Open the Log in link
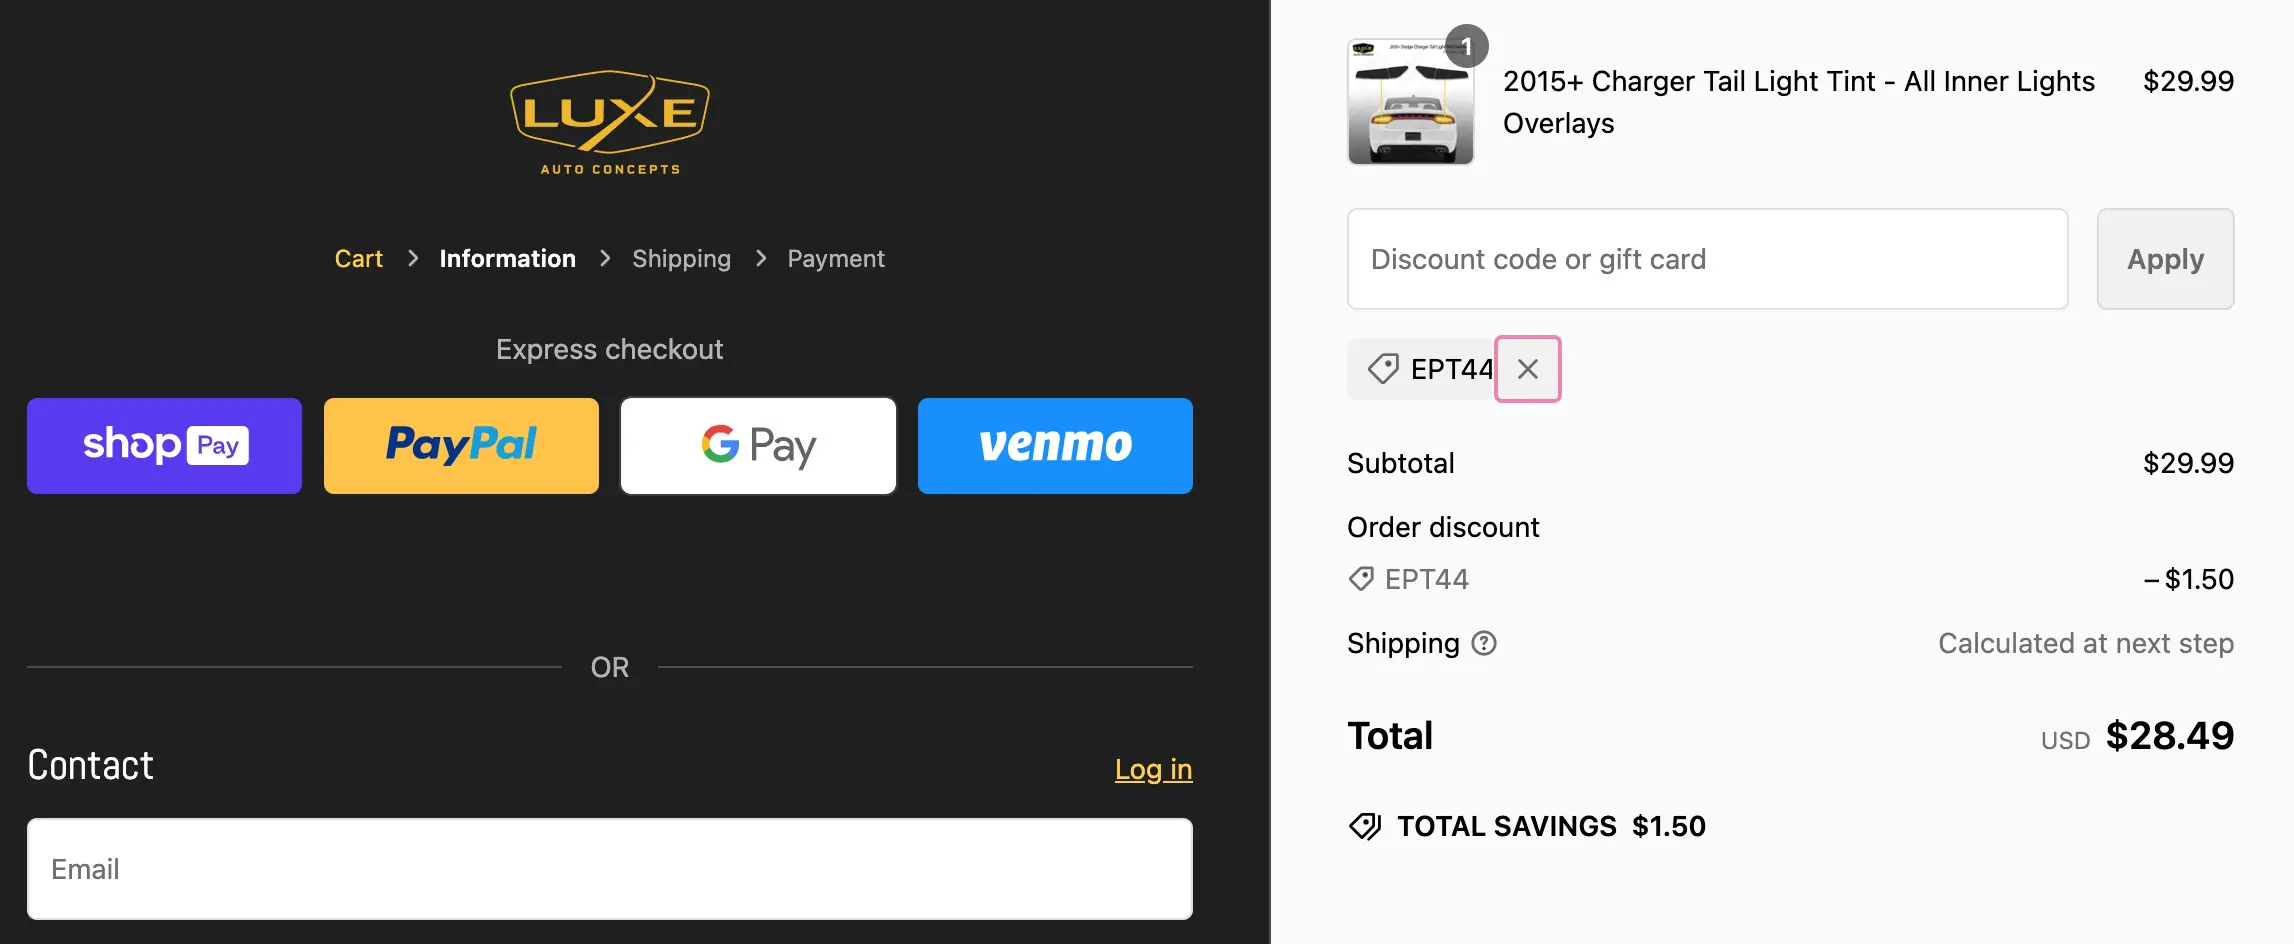The width and height of the screenshot is (2294, 944). click(1153, 769)
